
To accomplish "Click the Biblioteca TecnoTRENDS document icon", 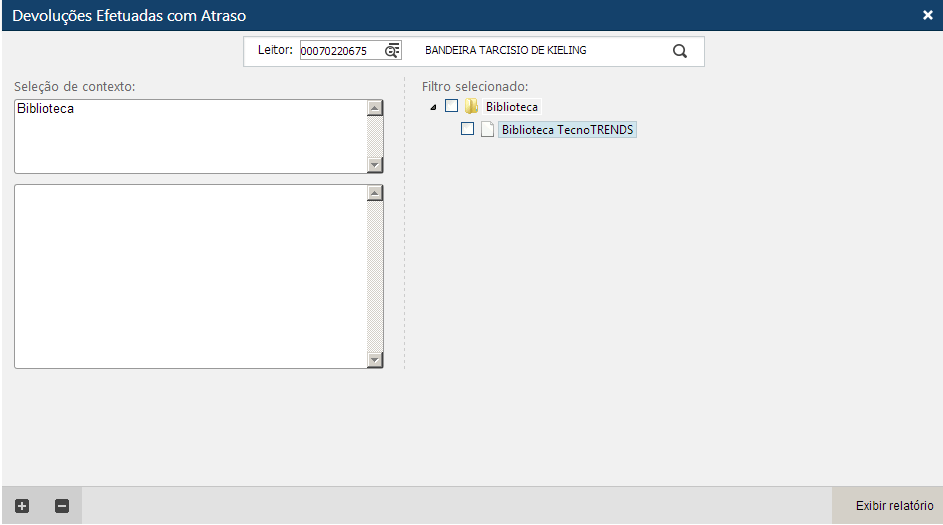I will 488,130.
